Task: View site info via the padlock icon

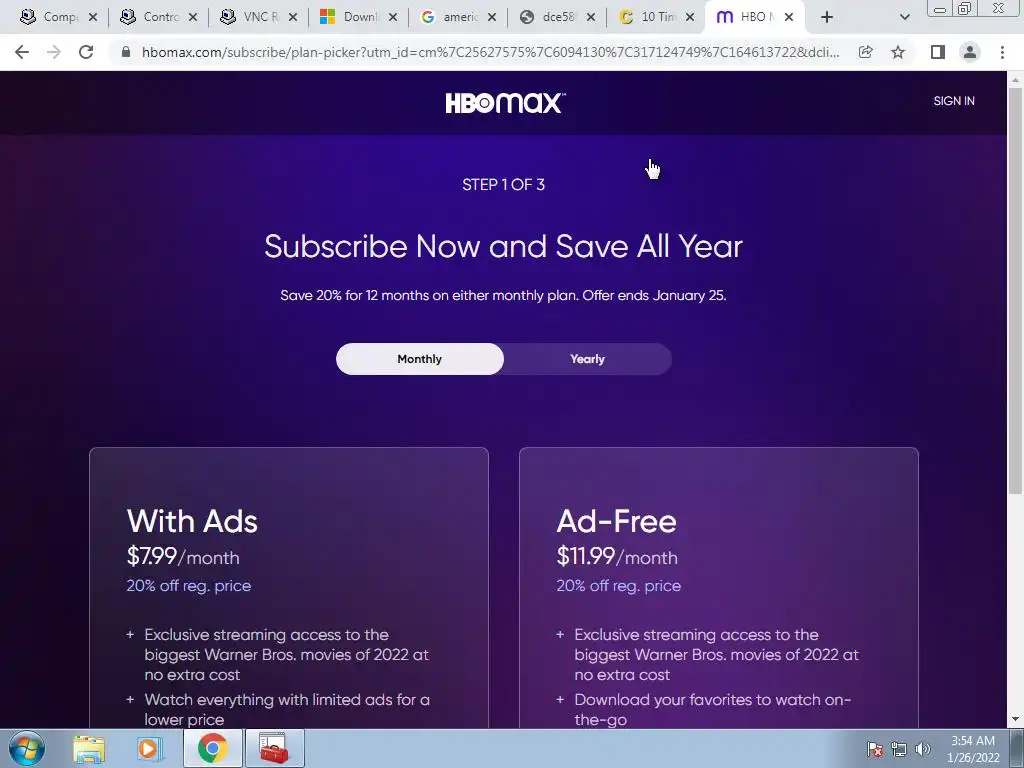Action: (x=126, y=52)
